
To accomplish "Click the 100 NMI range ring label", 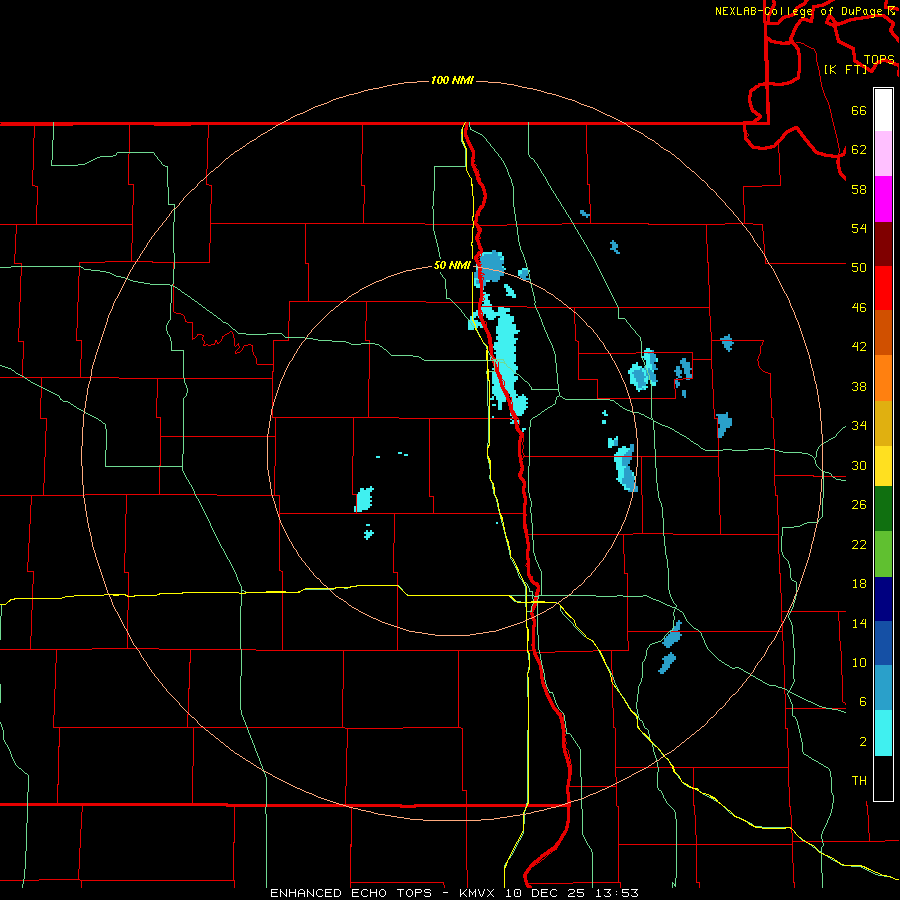I will point(452,80).
